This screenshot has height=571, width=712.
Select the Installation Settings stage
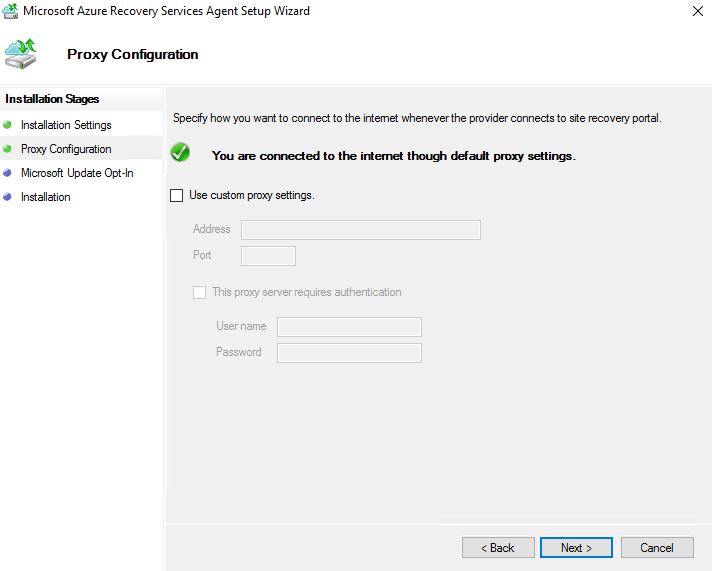coord(66,125)
